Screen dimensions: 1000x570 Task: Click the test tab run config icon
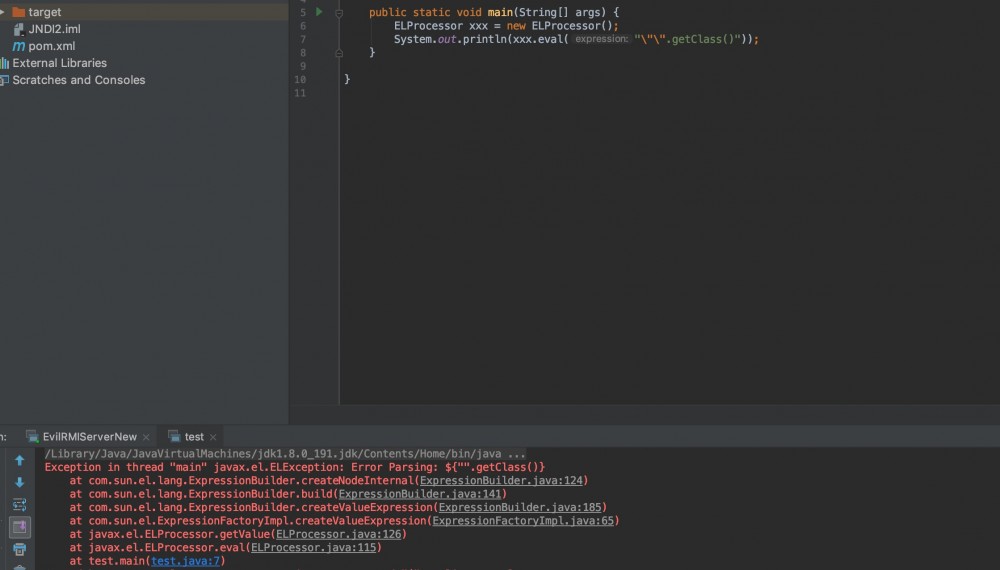click(x=174, y=437)
